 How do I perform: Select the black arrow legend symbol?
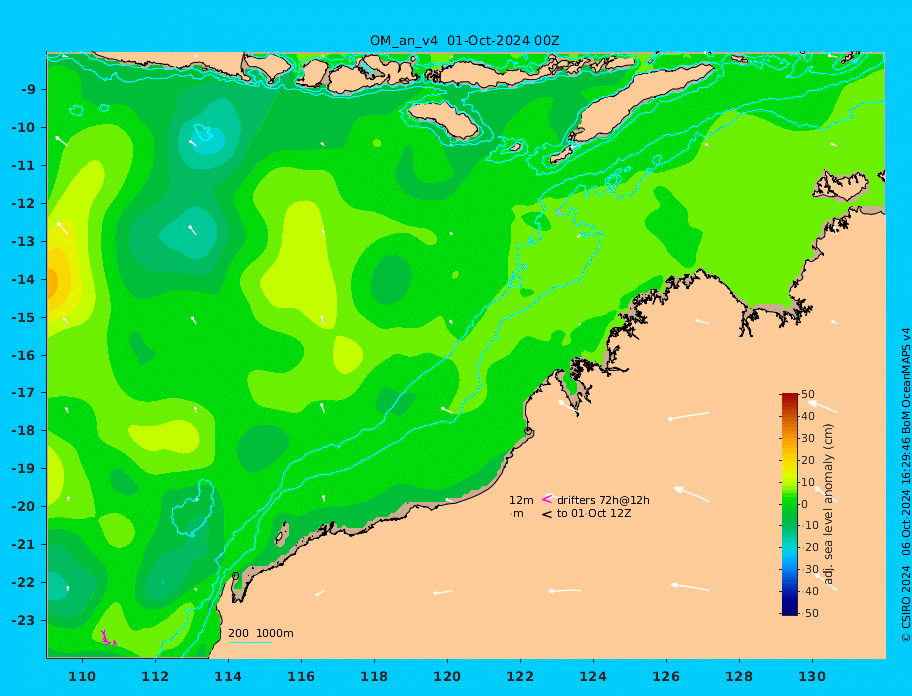coord(547,514)
